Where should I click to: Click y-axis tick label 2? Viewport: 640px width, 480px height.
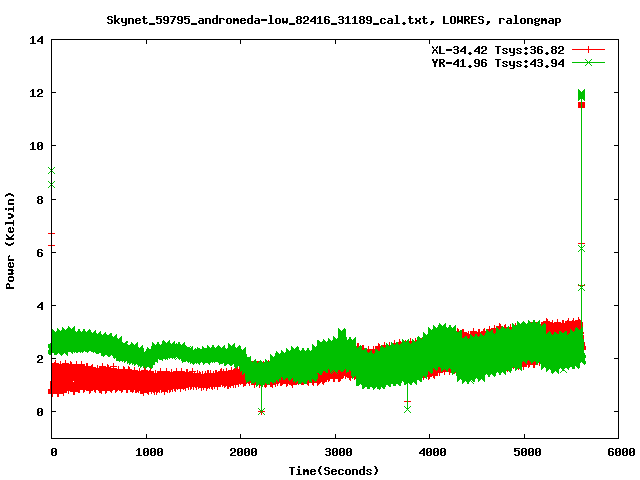[40, 359]
